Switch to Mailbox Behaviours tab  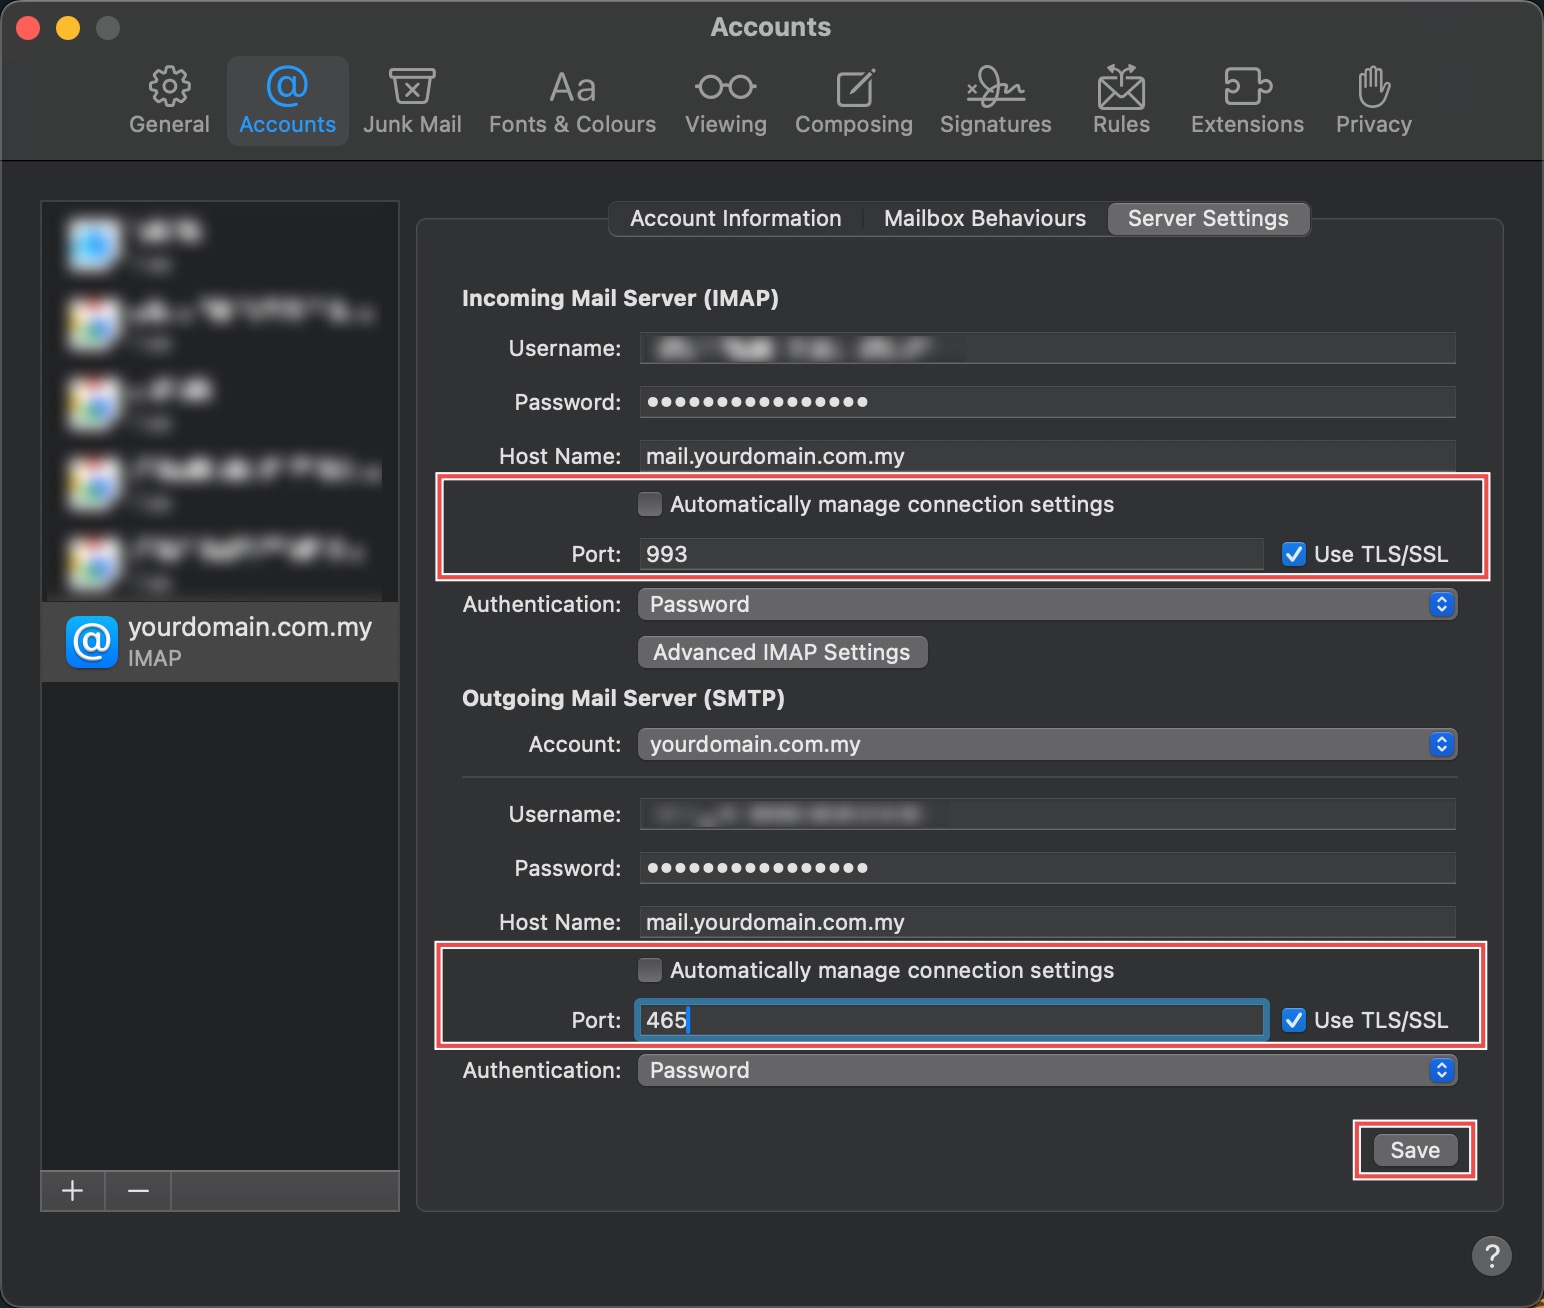(984, 218)
